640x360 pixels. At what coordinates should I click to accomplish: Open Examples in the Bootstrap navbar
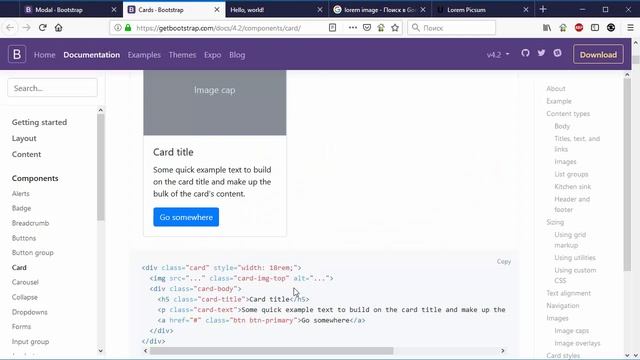click(x=144, y=55)
